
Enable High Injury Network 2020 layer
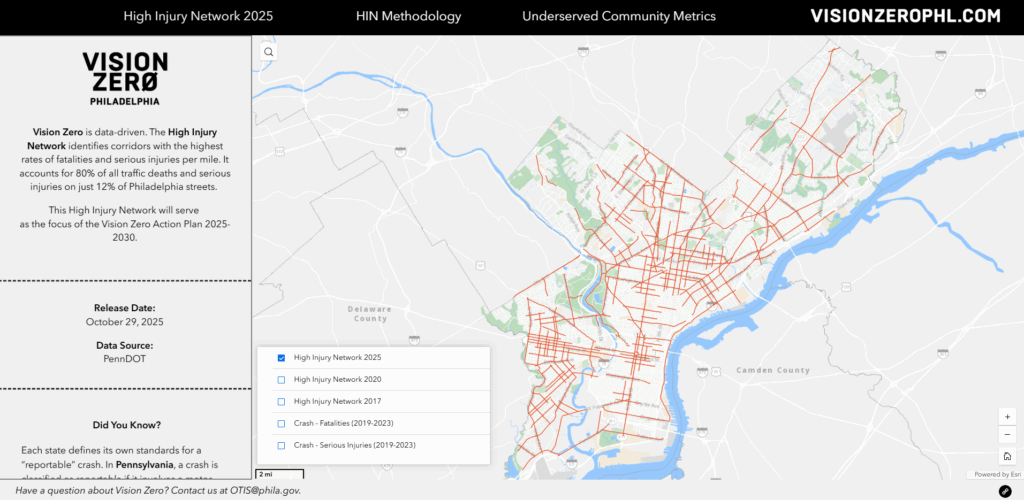click(281, 380)
